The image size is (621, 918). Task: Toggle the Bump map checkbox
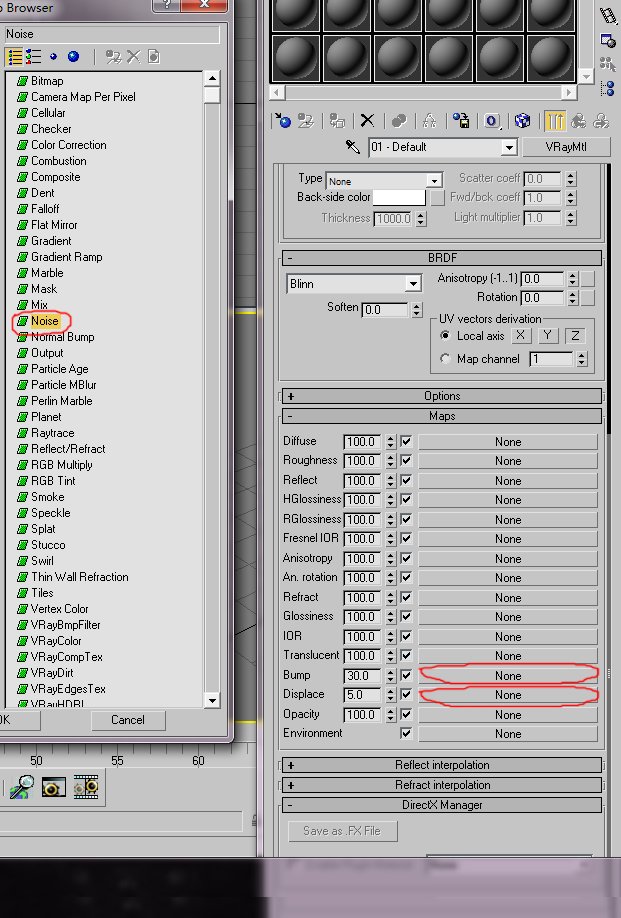406,675
